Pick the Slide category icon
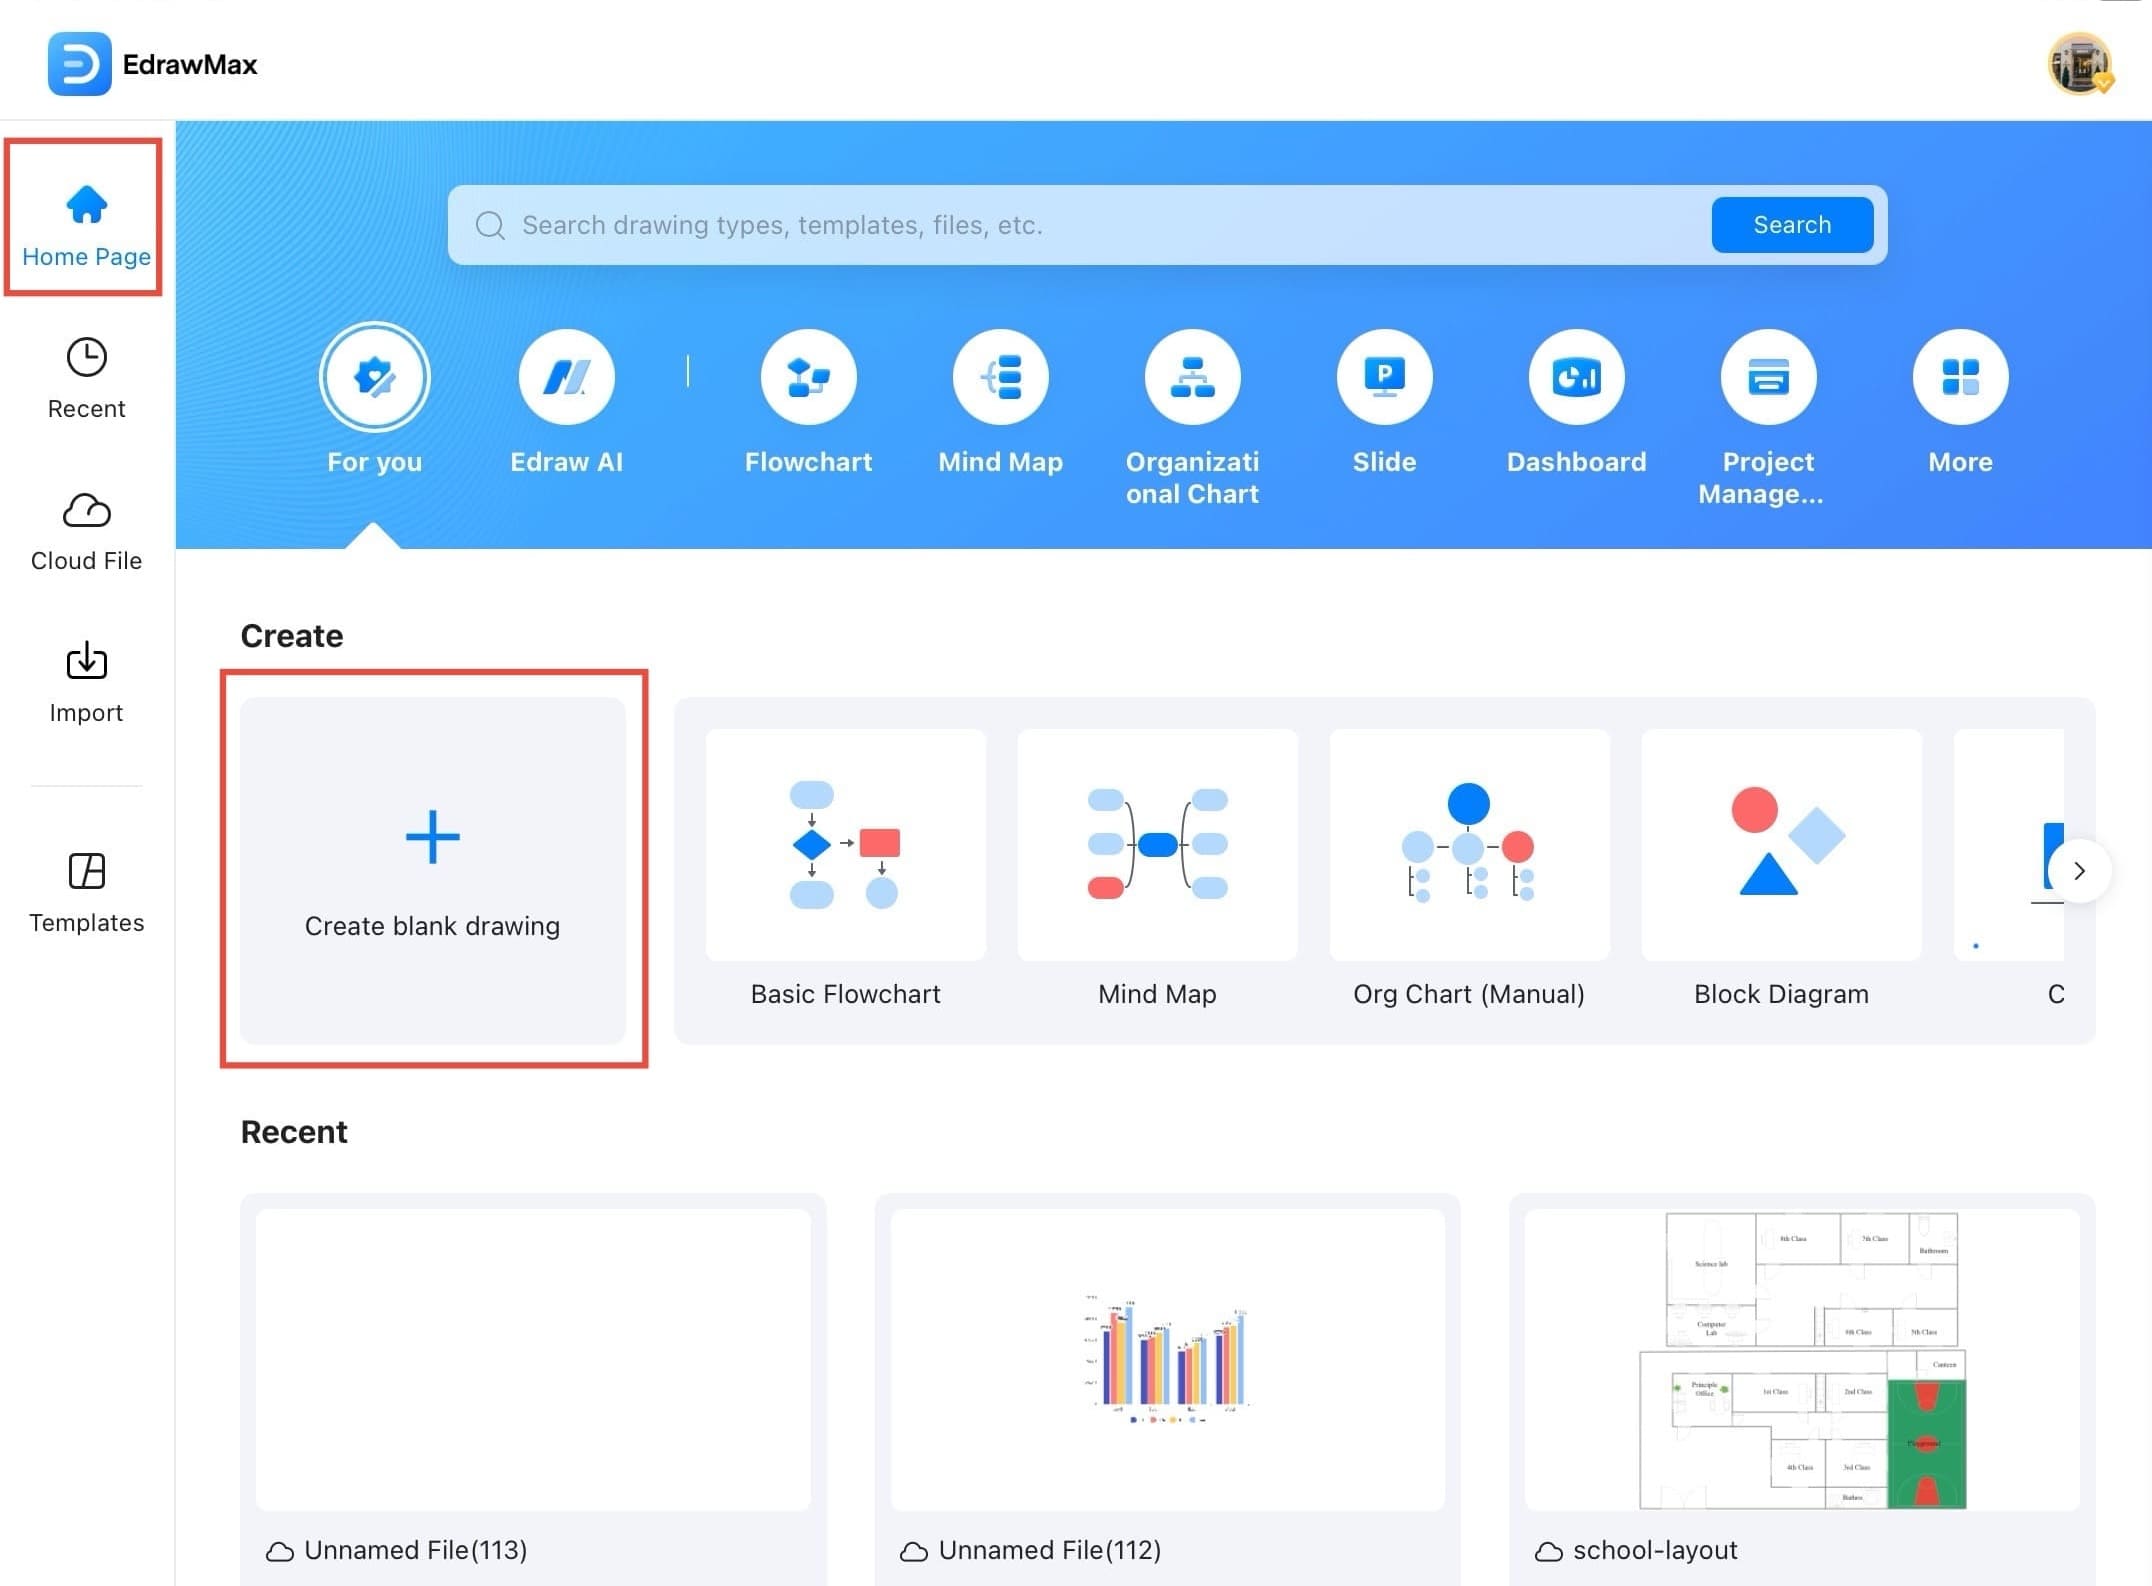The height and width of the screenshot is (1586, 2152). coord(1384,377)
